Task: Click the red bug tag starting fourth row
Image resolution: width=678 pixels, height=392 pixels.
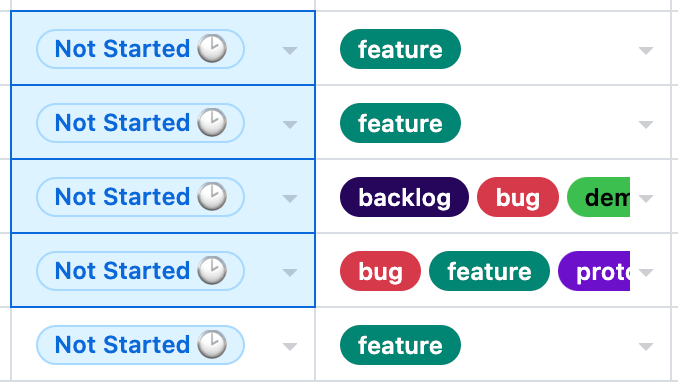Action: tap(380, 271)
